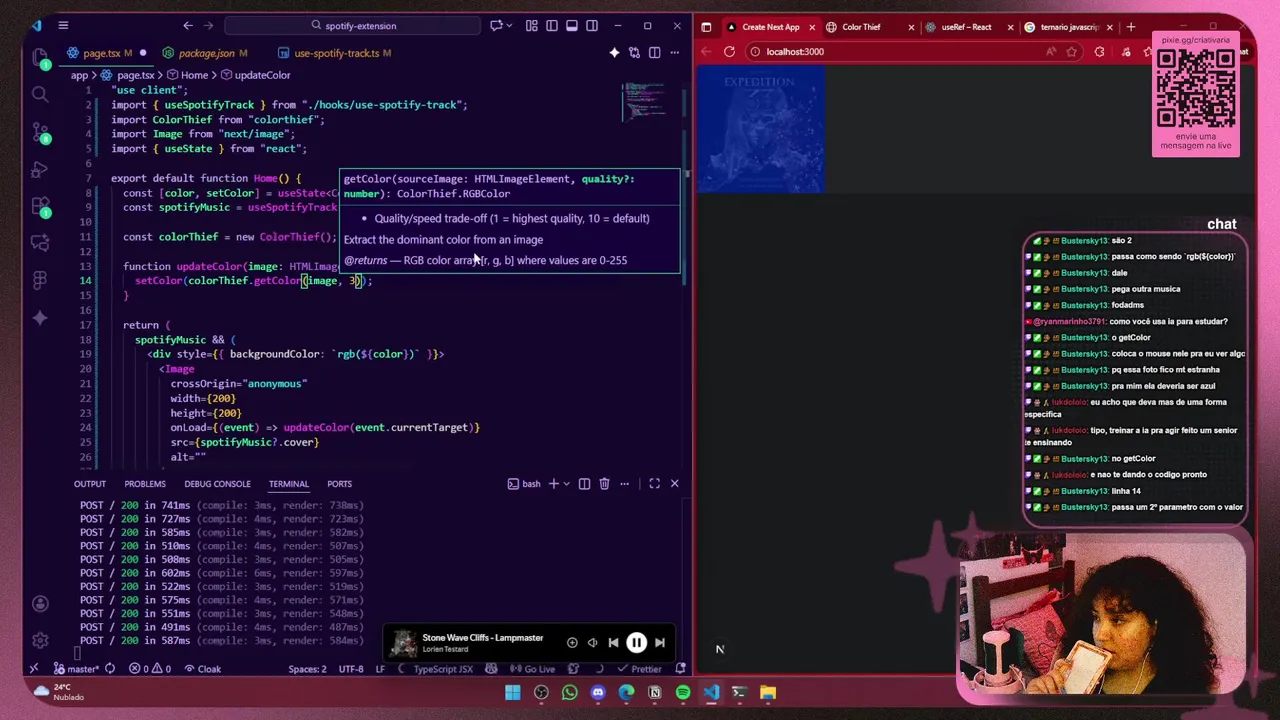Select the app breadcrumb segment

[x=80, y=75]
